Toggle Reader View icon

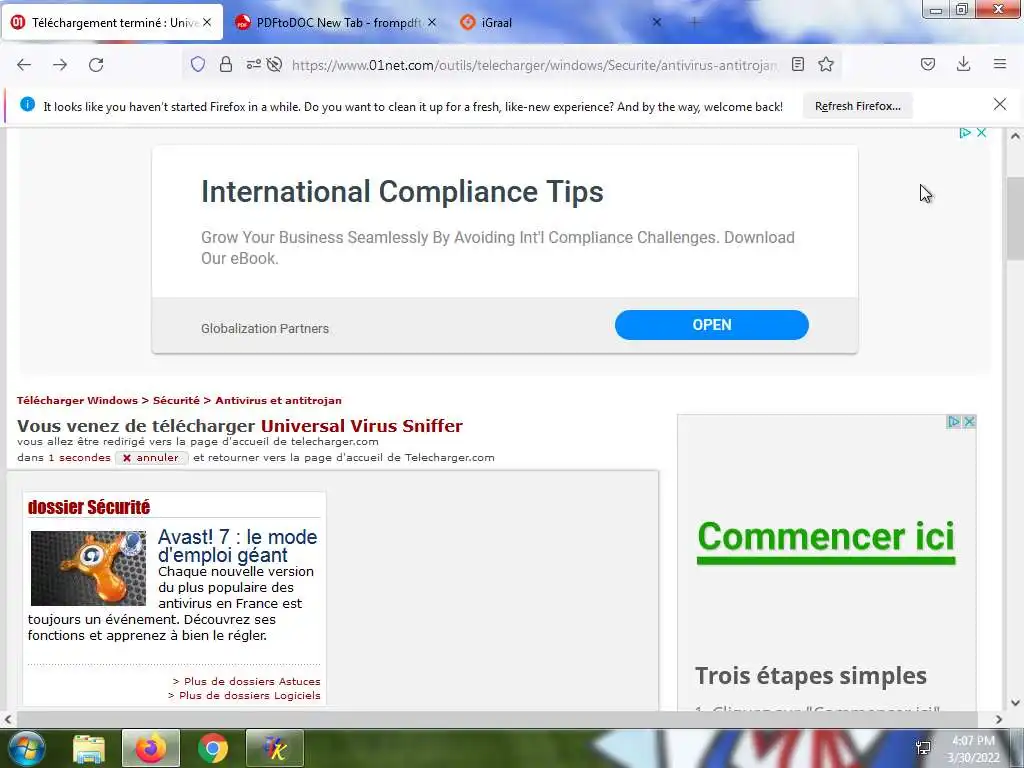coord(797,64)
